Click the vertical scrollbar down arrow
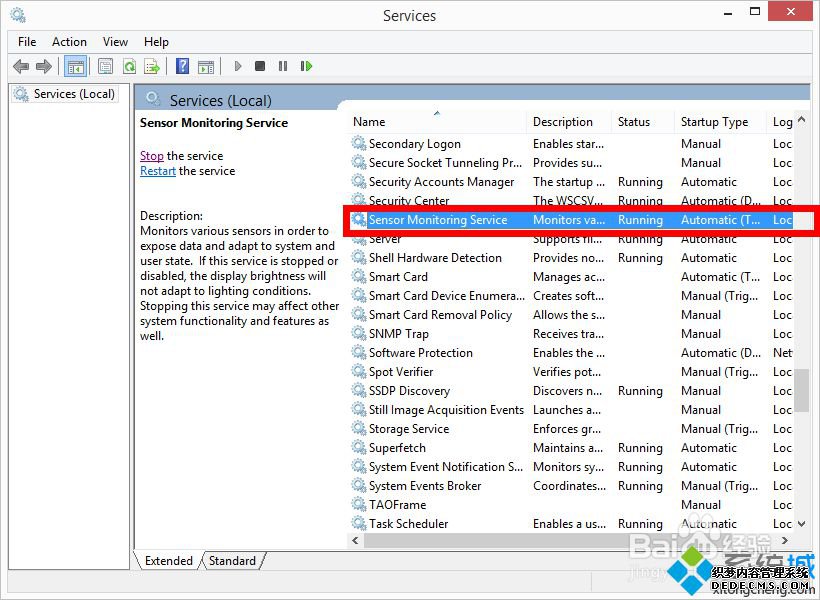 click(801, 524)
